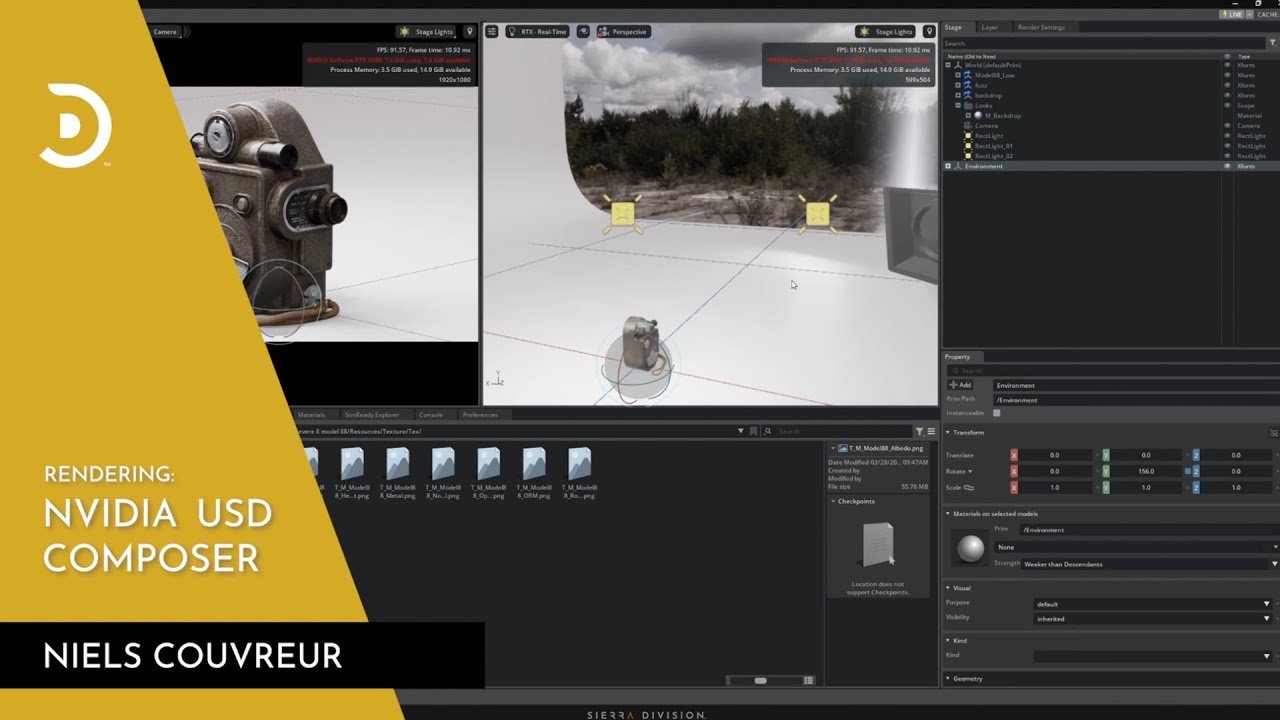Click the bookmark icon in content browser path
Screen dimensions: 1280x720
coord(753,431)
